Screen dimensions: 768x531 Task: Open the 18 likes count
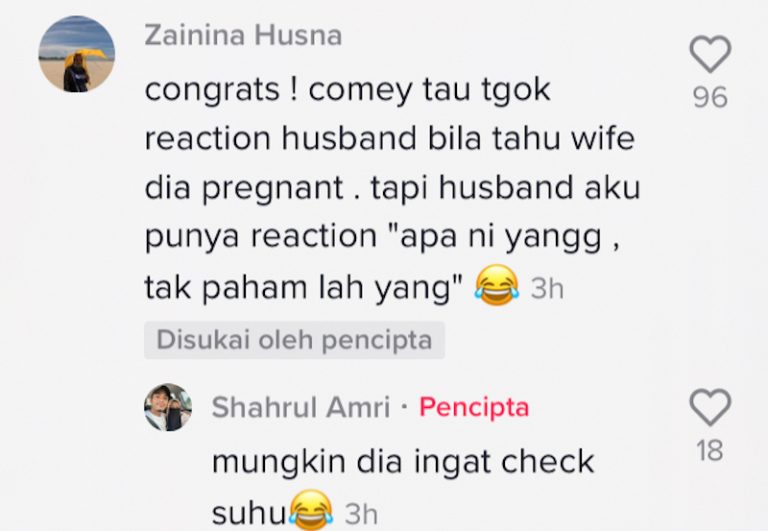[710, 451]
